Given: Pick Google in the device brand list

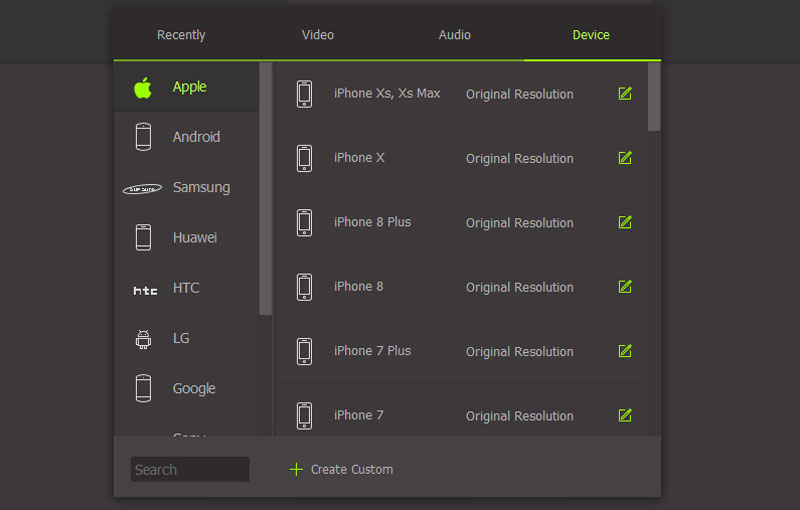Looking at the screenshot, I should click(x=194, y=388).
